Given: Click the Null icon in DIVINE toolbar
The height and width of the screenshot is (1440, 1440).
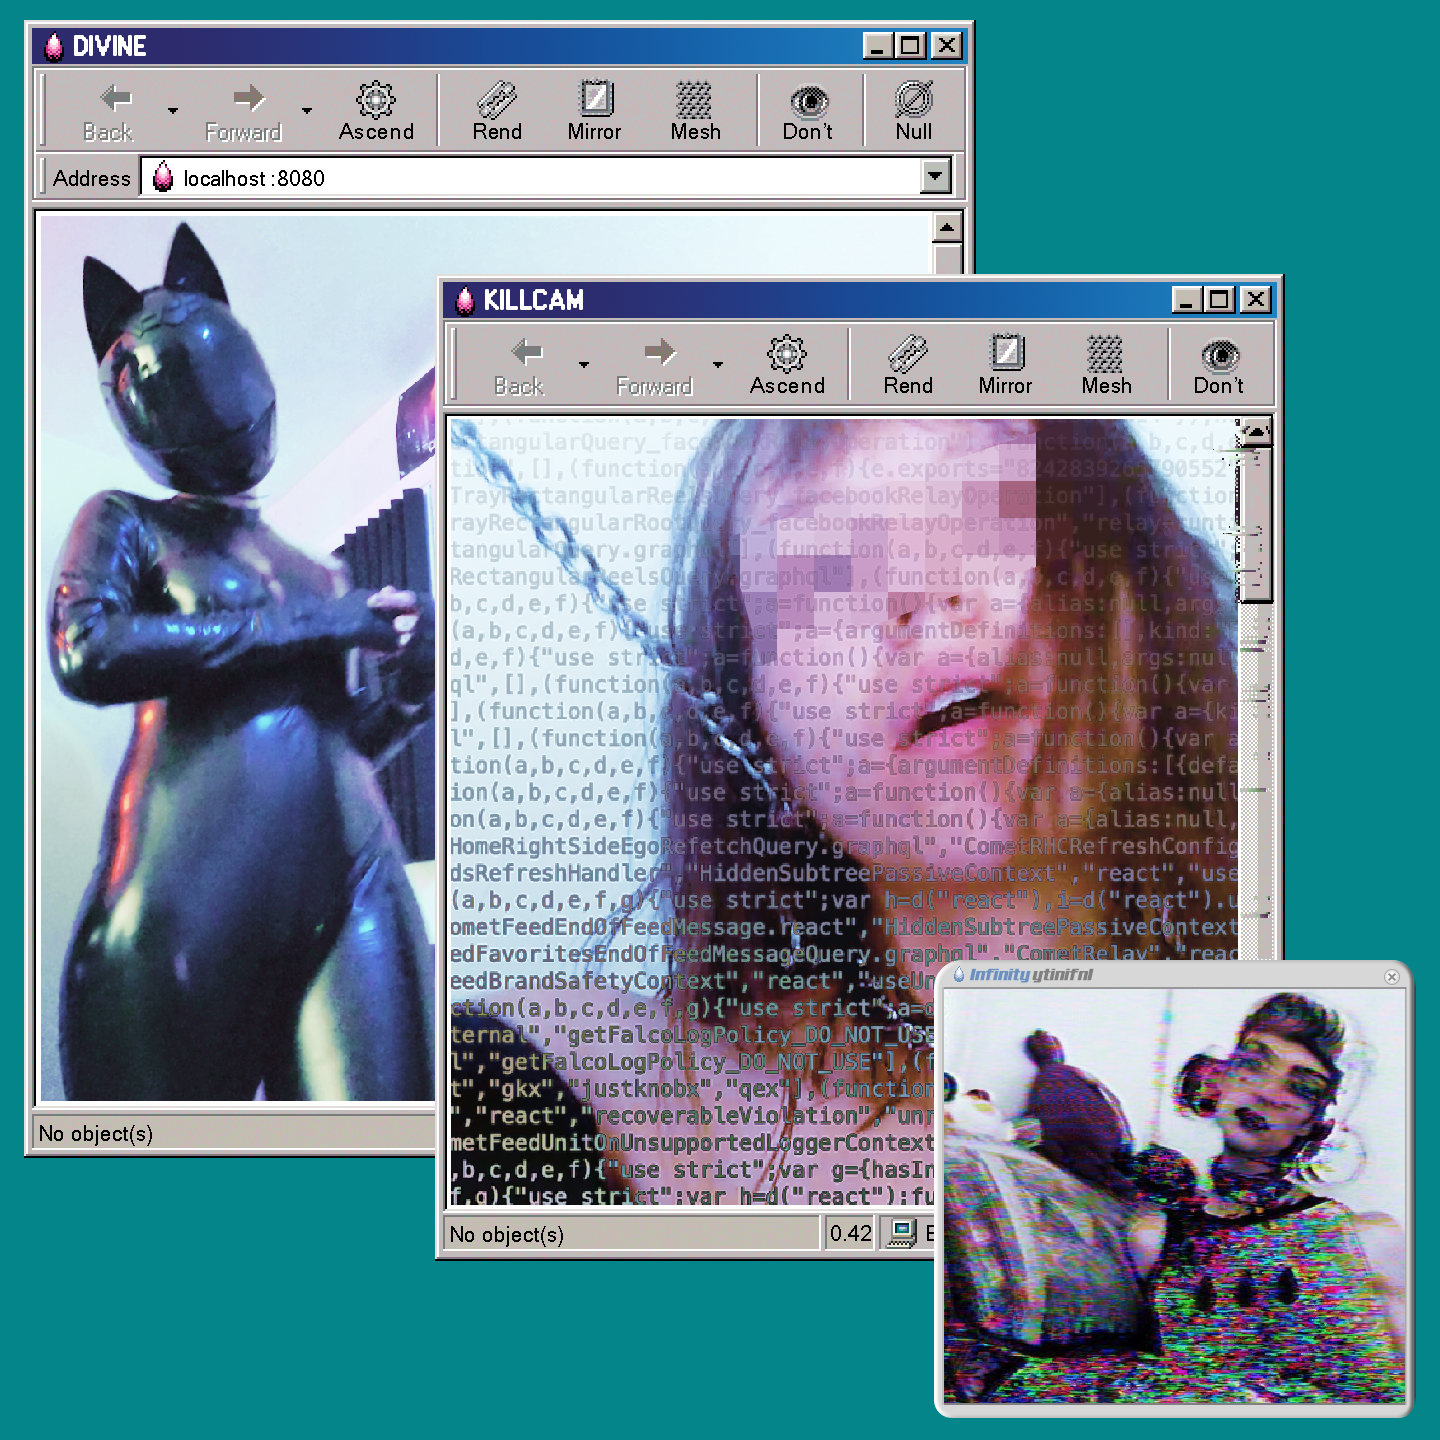Looking at the screenshot, I should click(913, 100).
